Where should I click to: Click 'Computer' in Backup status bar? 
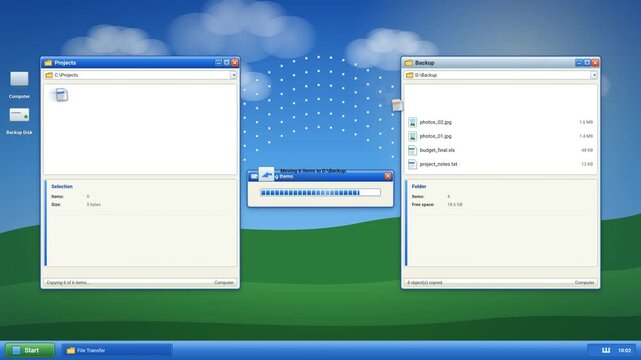585,282
